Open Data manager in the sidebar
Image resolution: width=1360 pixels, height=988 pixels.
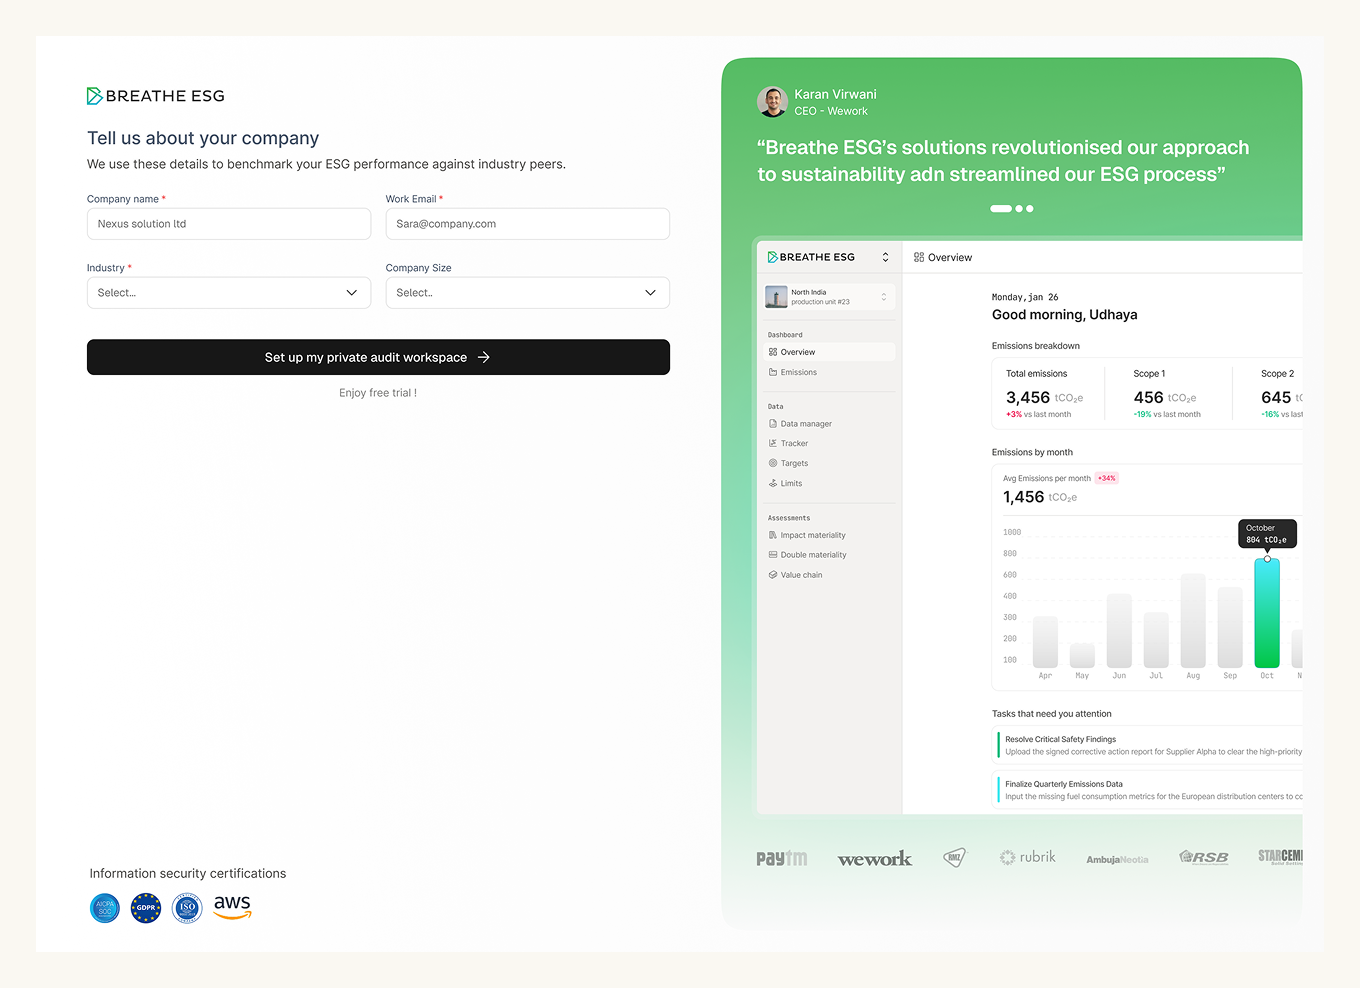click(x=828, y=424)
